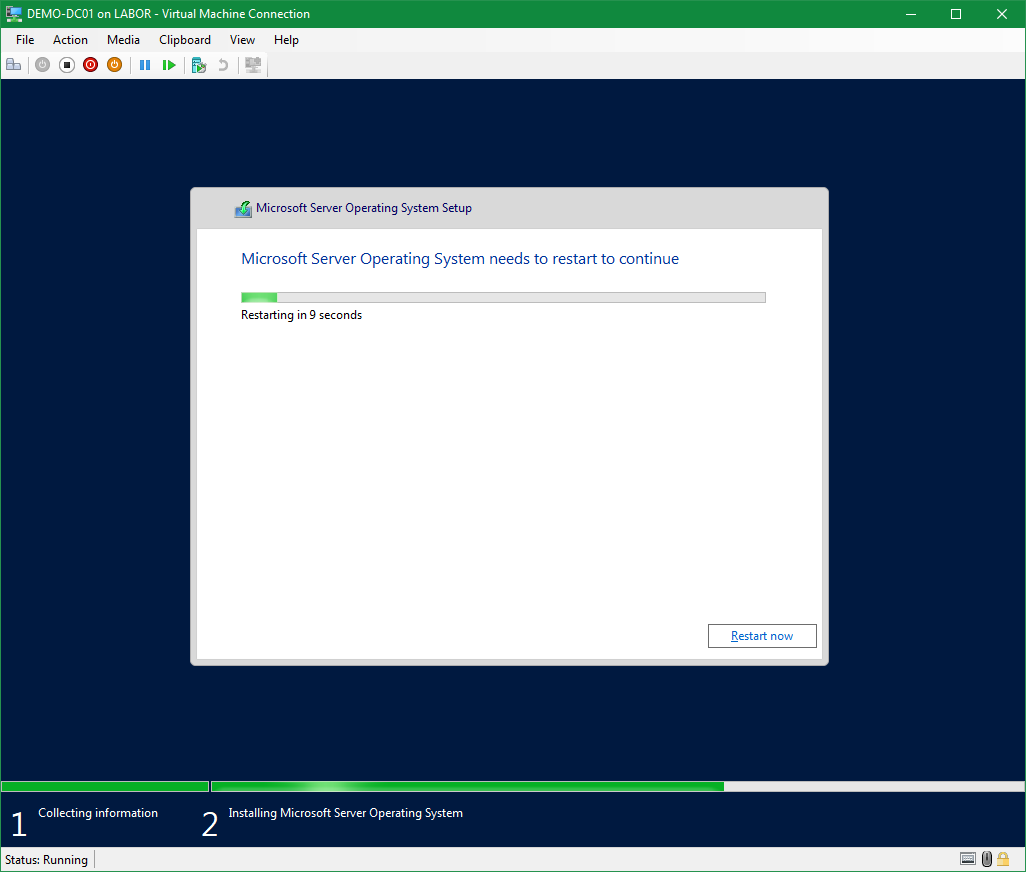Click the Revert arrow icon
1026x872 pixels.
click(223, 65)
